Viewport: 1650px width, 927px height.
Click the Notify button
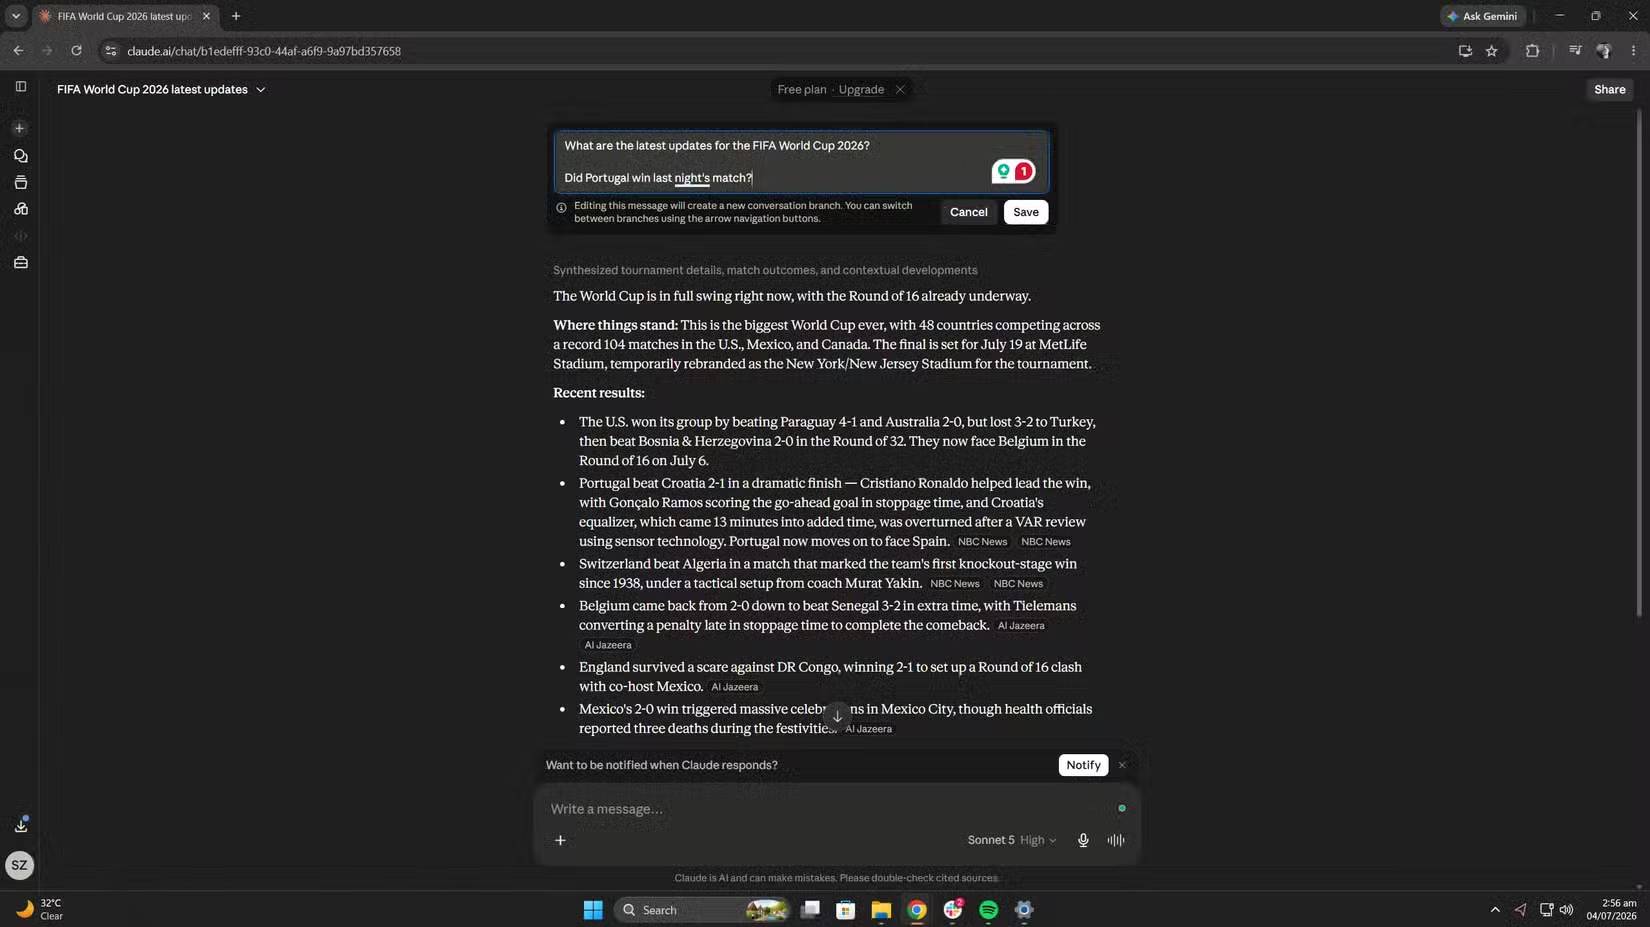tap(1083, 765)
